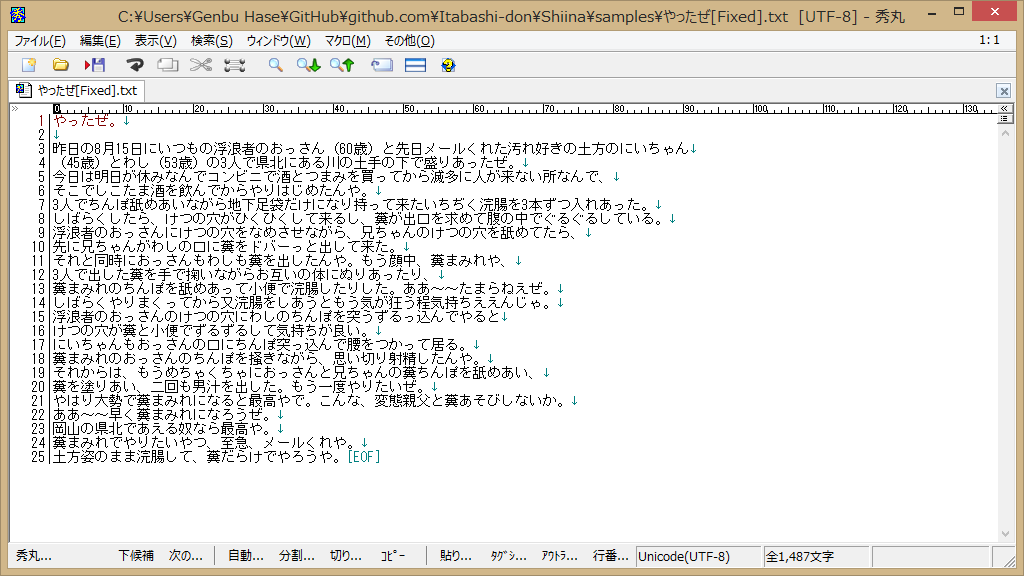This screenshot has width=1024, height=576.
Task: Click the 分割... split button in status bar
Action: pos(296,556)
